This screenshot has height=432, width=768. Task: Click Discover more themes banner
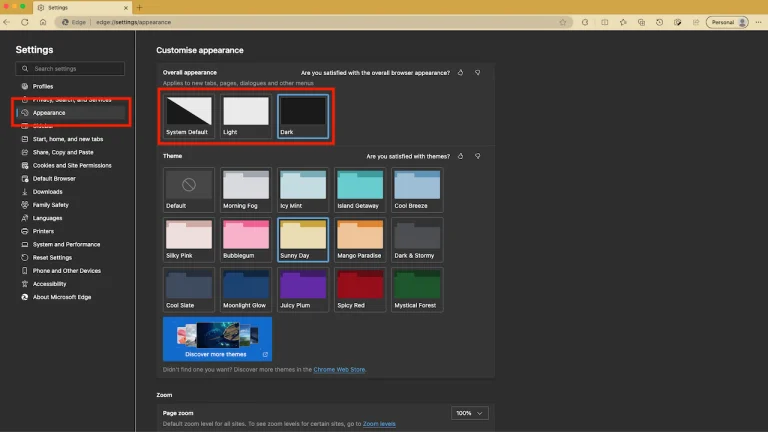[x=217, y=339]
